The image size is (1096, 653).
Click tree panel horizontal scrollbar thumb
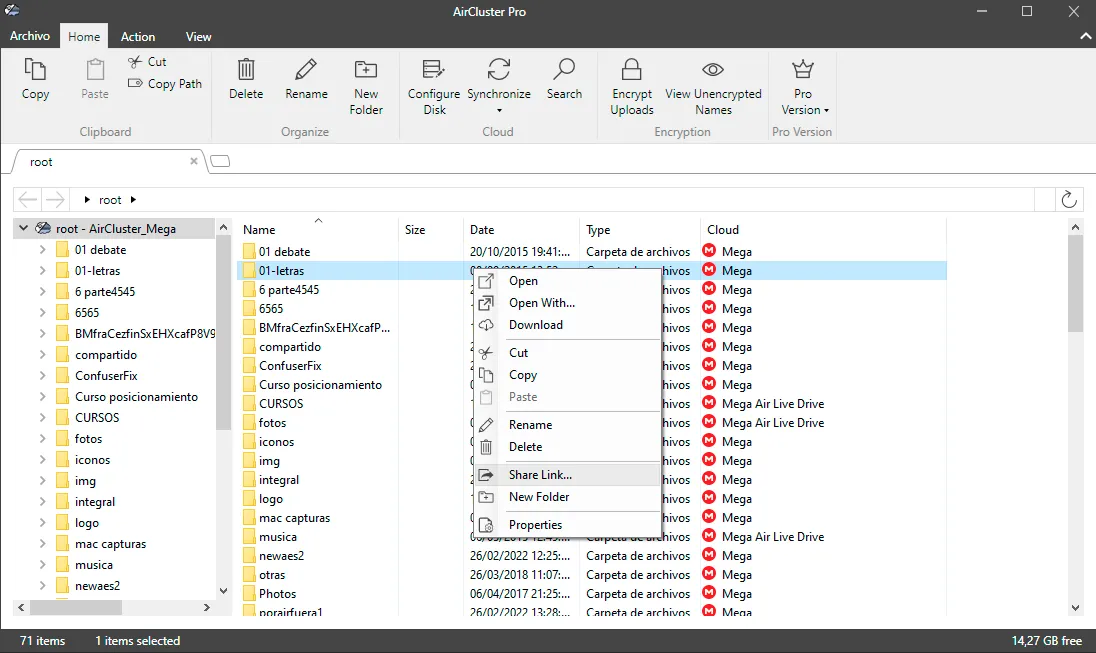point(76,608)
